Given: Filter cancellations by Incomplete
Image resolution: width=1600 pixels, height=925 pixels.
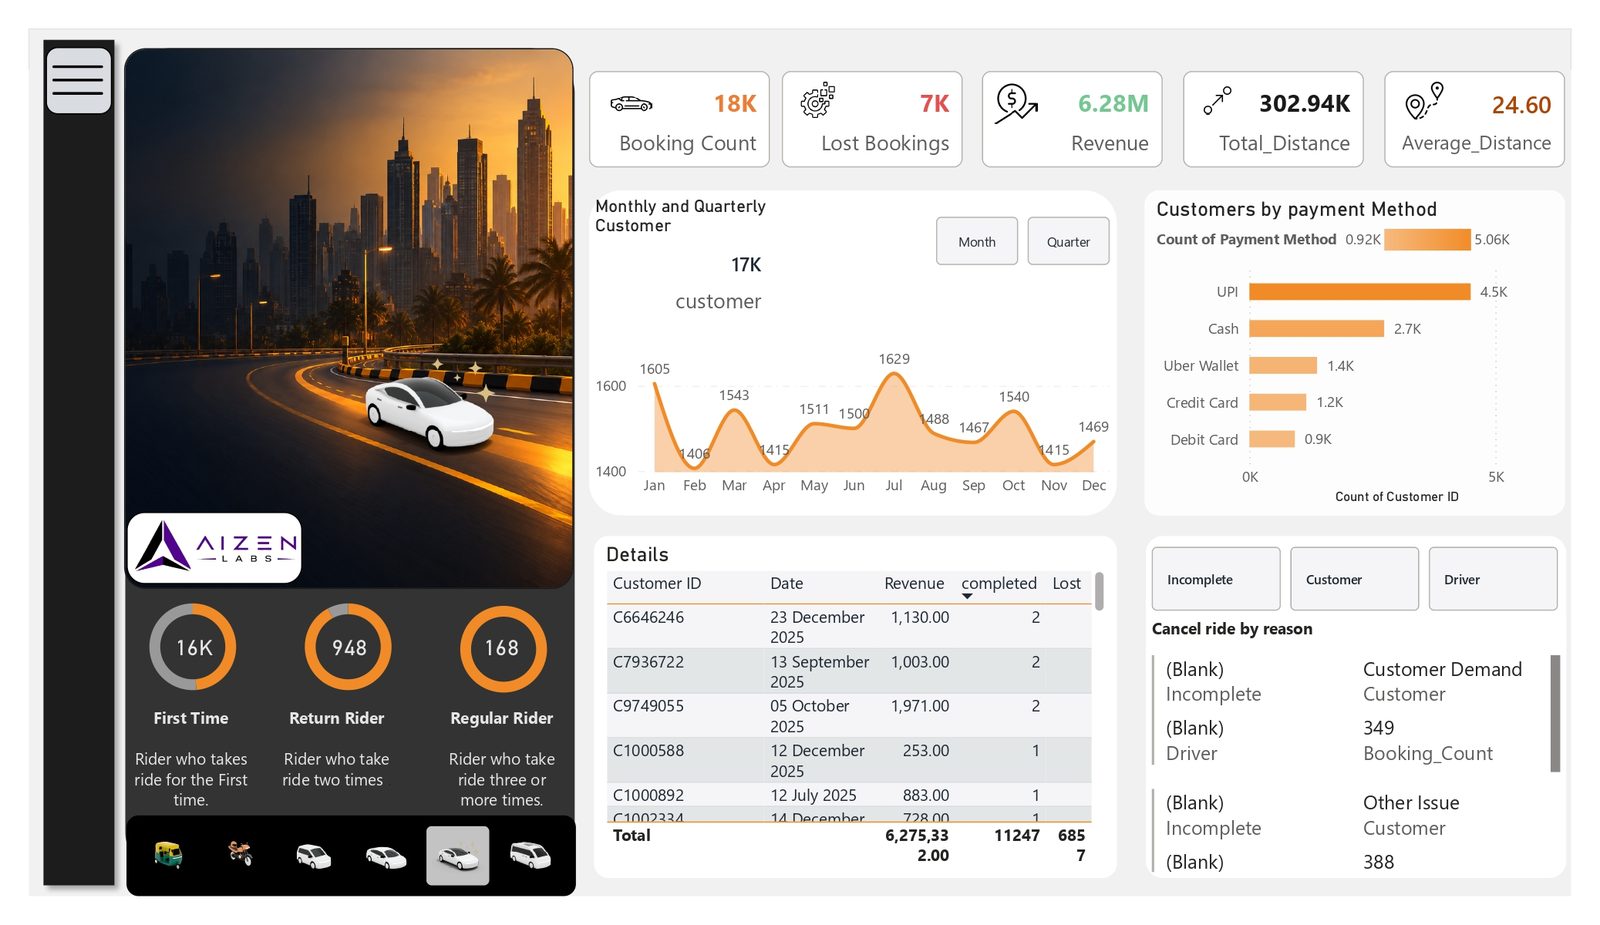Looking at the screenshot, I should click(x=1216, y=579).
